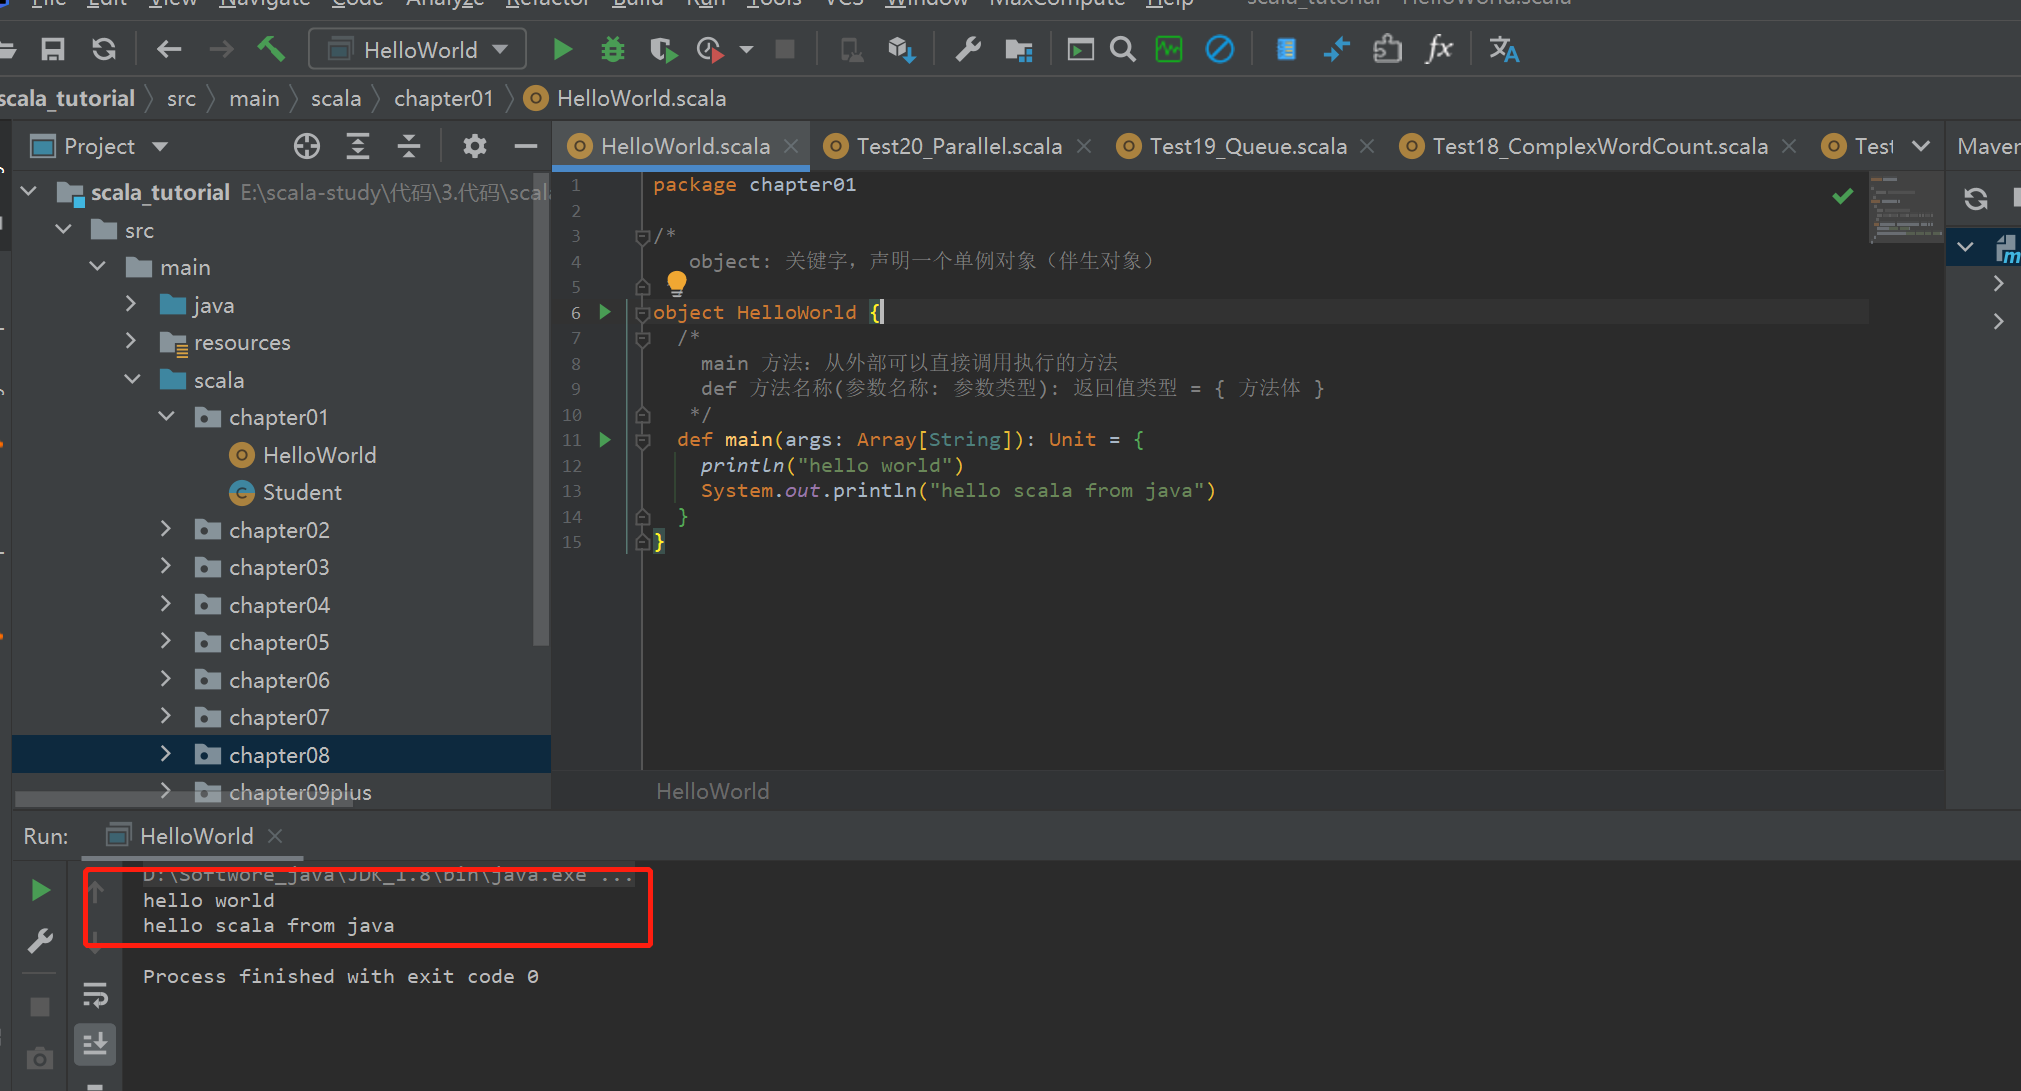The height and width of the screenshot is (1091, 2021).
Task: Open Project Structure wrench settings icon
Action: pyautogui.click(x=967, y=49)
